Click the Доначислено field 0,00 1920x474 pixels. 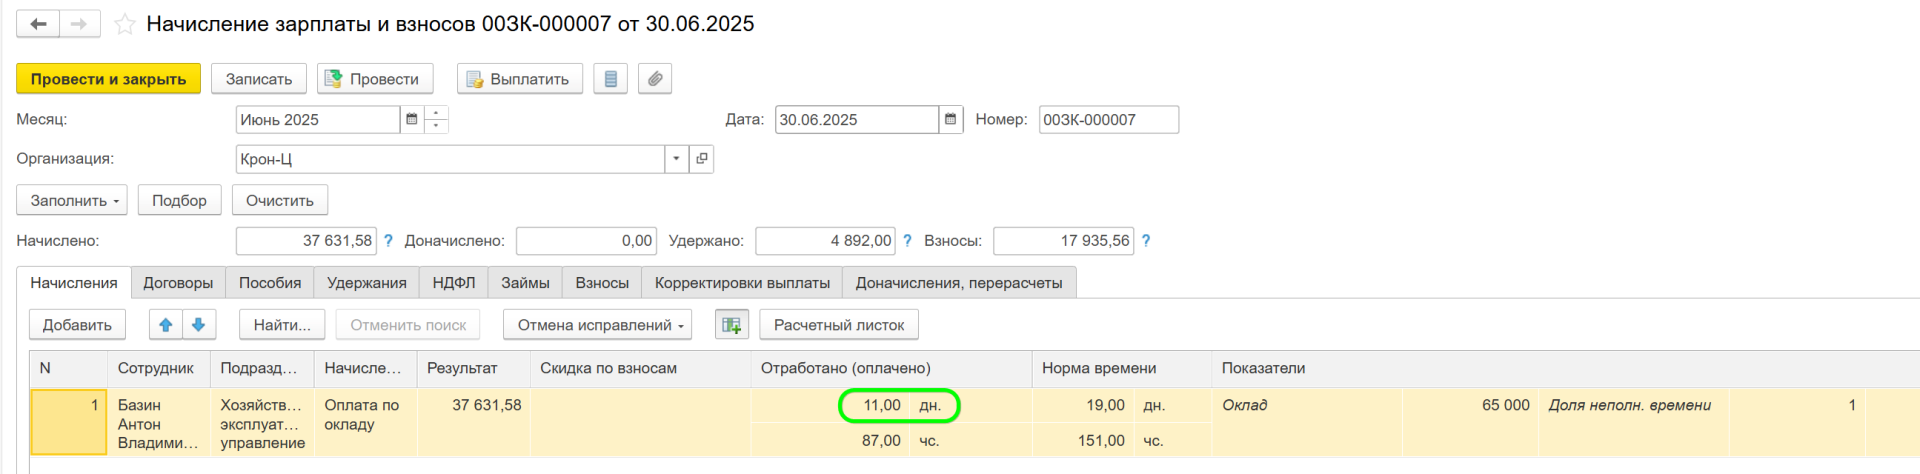(586, 241)
